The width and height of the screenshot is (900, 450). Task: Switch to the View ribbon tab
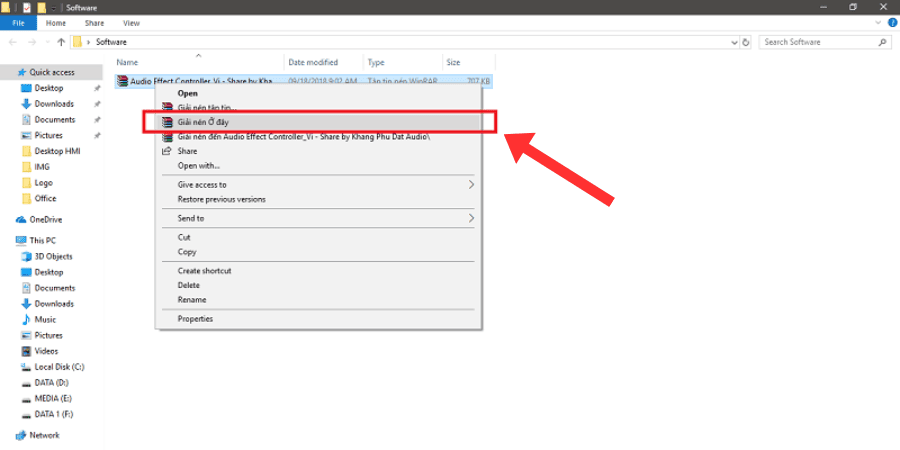point(131,23)
